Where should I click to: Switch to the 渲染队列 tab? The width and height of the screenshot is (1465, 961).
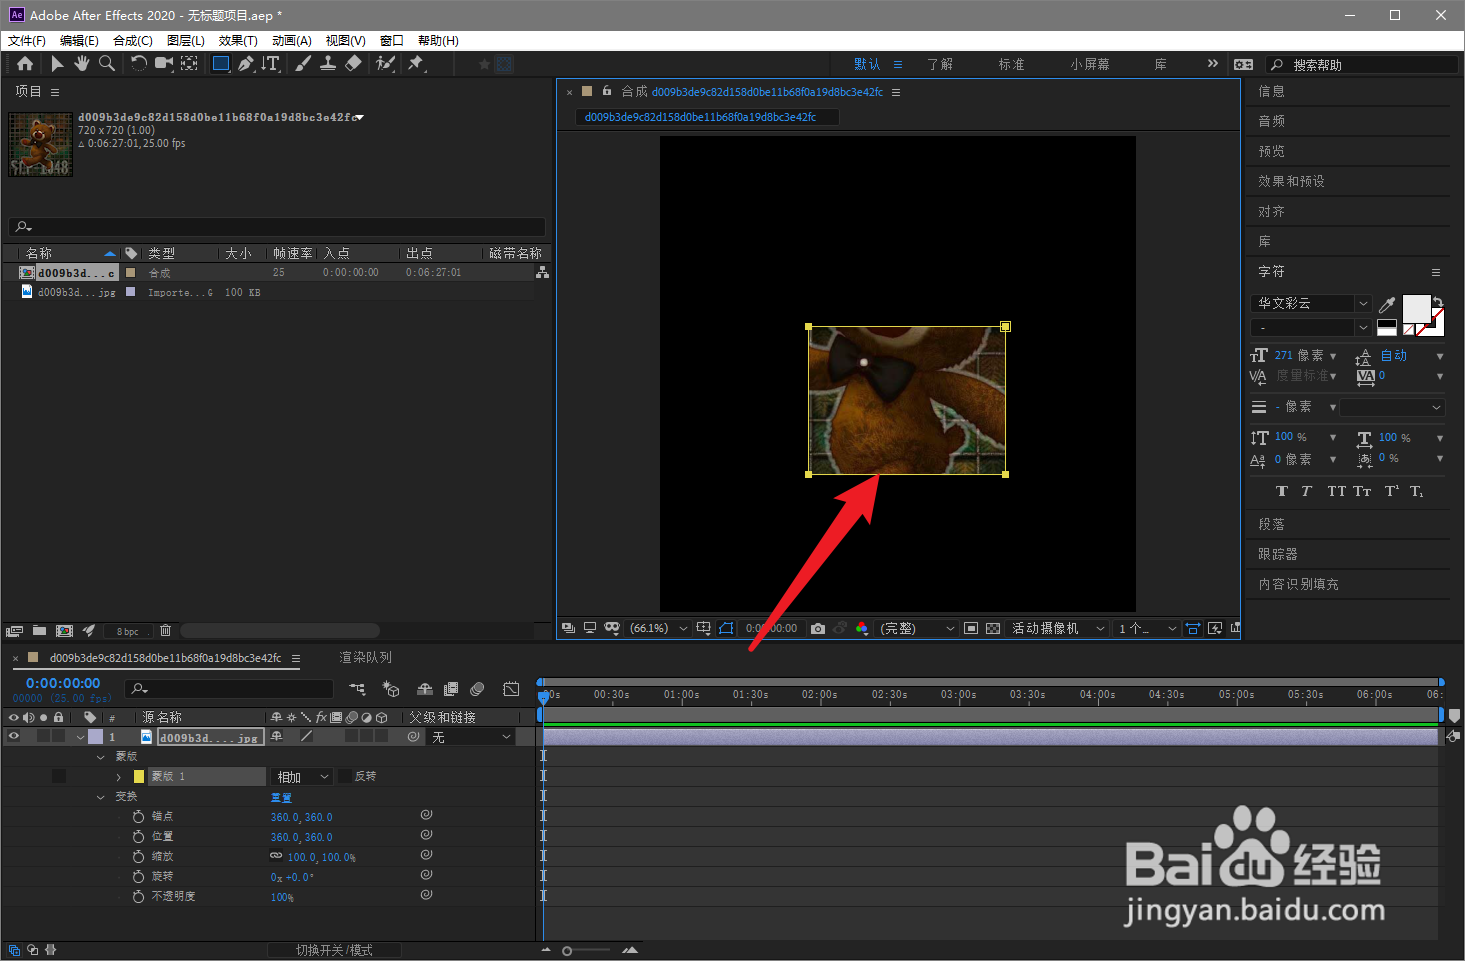coord(366,657)
